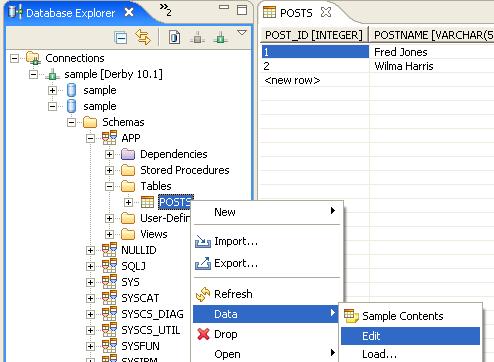The height and width of the screenshot is (362, 494).
Task: Choose Edit from the Data submenu
Action: 410,336
